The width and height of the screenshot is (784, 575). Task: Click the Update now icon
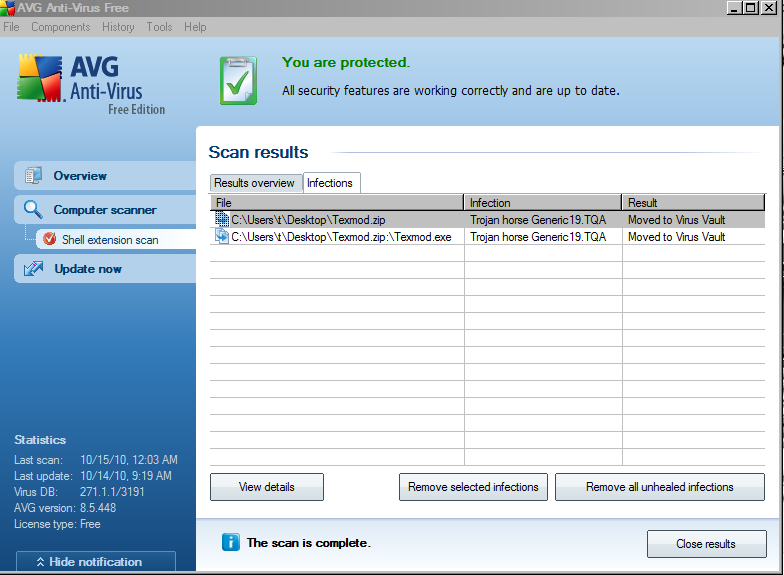pos(34,268)
